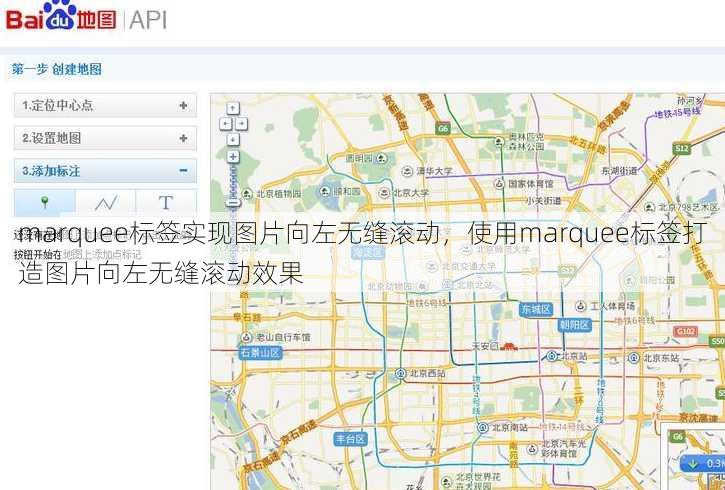This screenshot has height=490, width=725.
Task: Click the 奥林匹克森林公园 map marker
Action: (499, 141)
